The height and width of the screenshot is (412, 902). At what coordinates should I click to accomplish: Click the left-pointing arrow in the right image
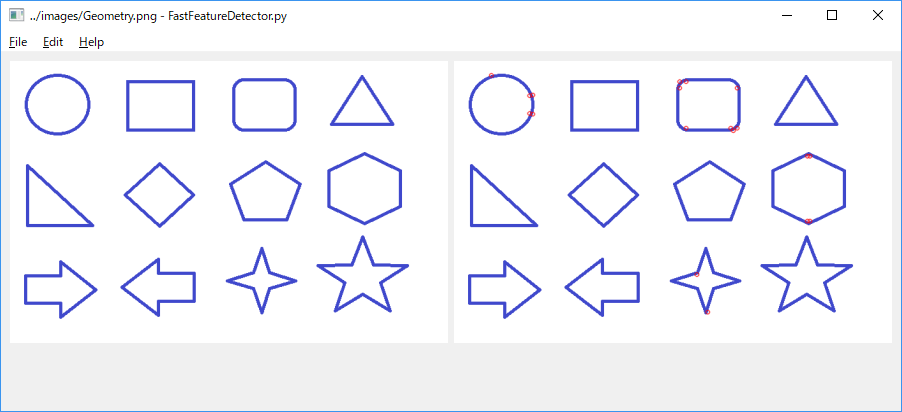pos(602,287)
